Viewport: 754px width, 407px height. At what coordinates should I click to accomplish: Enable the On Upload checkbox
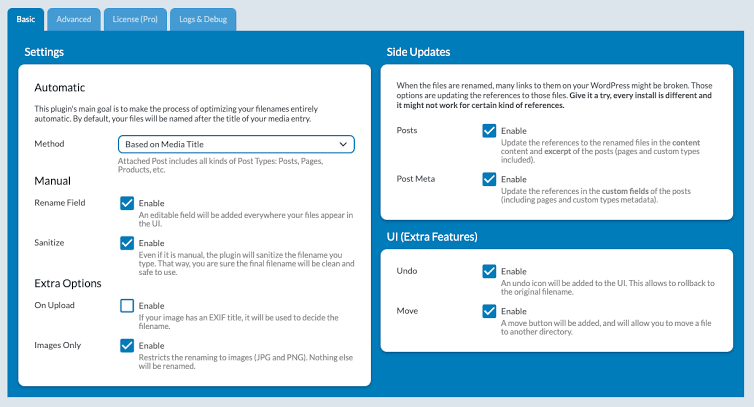[x=127, y=305]
